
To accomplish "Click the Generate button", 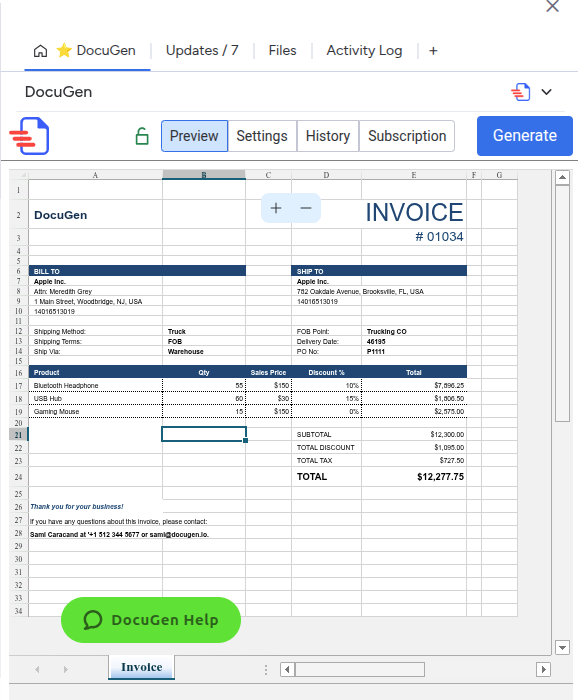I will coord(524,136).
